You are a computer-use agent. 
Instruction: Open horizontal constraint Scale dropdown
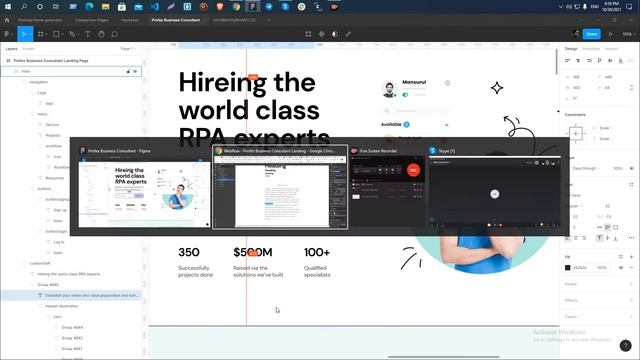[606, 128]
